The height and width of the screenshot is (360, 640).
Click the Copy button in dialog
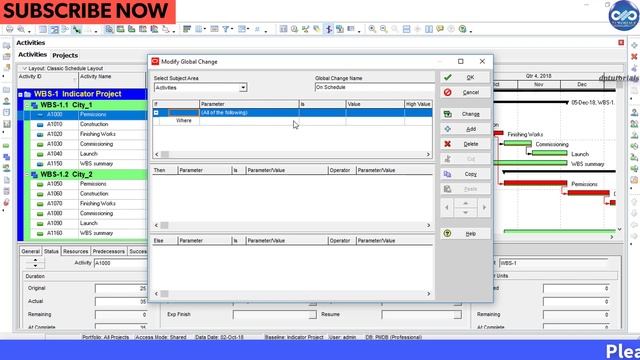tap(465, 174)
